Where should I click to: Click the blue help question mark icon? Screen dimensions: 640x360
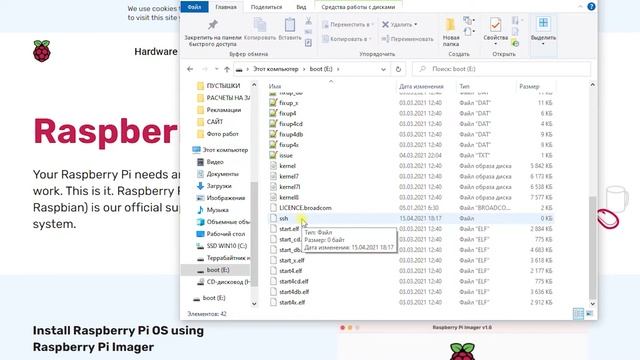591,7
